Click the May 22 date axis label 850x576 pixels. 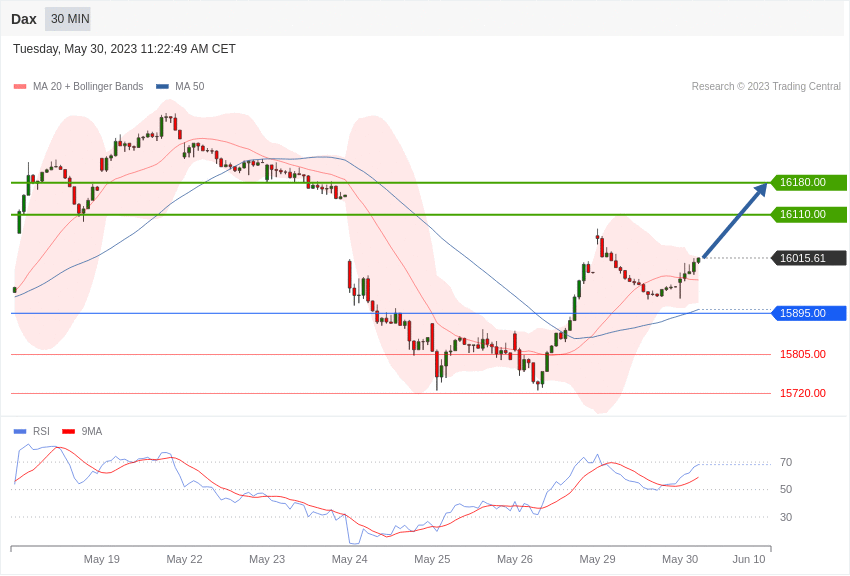[x=184, y=559]
